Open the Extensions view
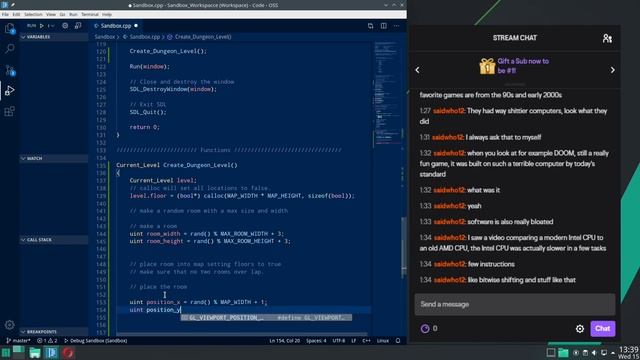 9,111
